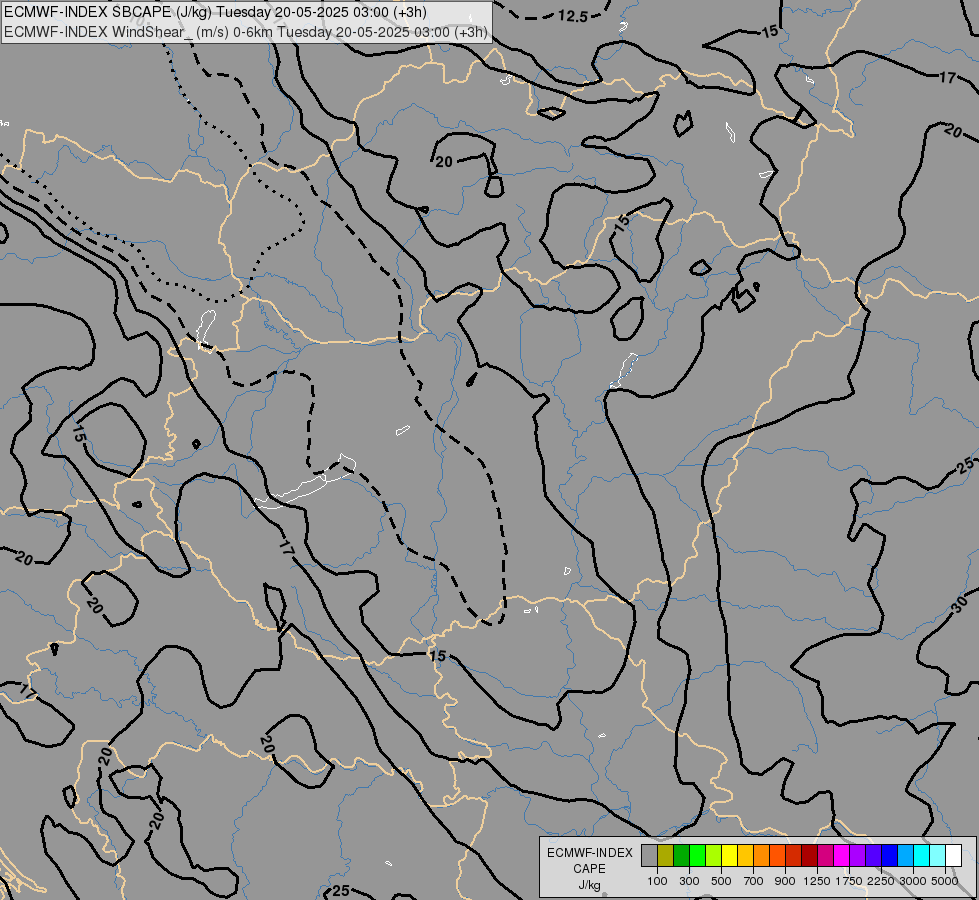Choose the sky blue swatch ending at 3000

tap(905, 855)
